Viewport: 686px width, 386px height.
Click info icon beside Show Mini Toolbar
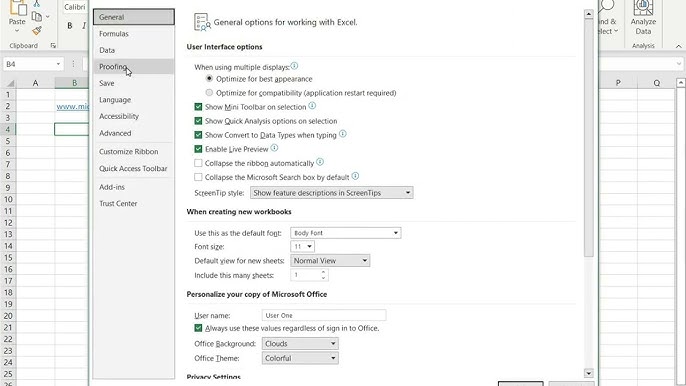click(x=312, y=106)
